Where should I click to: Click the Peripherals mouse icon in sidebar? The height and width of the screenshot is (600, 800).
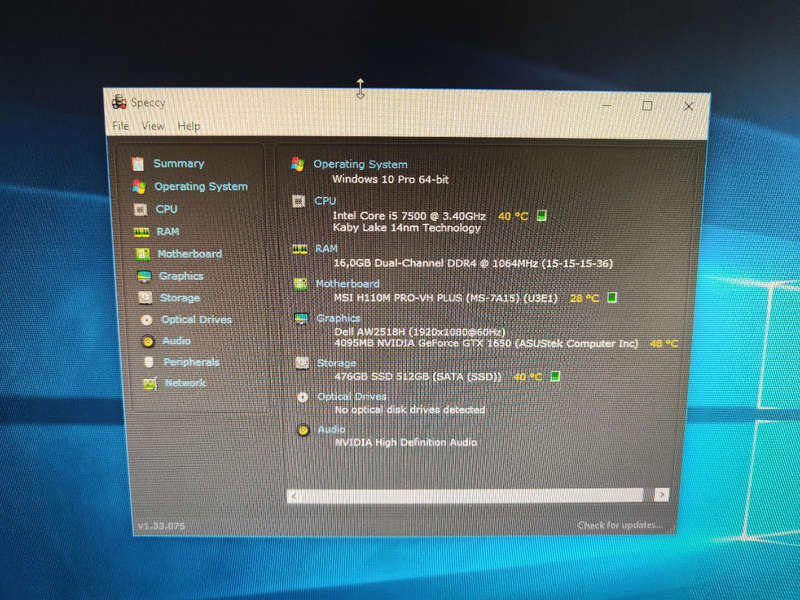[149, 362]
